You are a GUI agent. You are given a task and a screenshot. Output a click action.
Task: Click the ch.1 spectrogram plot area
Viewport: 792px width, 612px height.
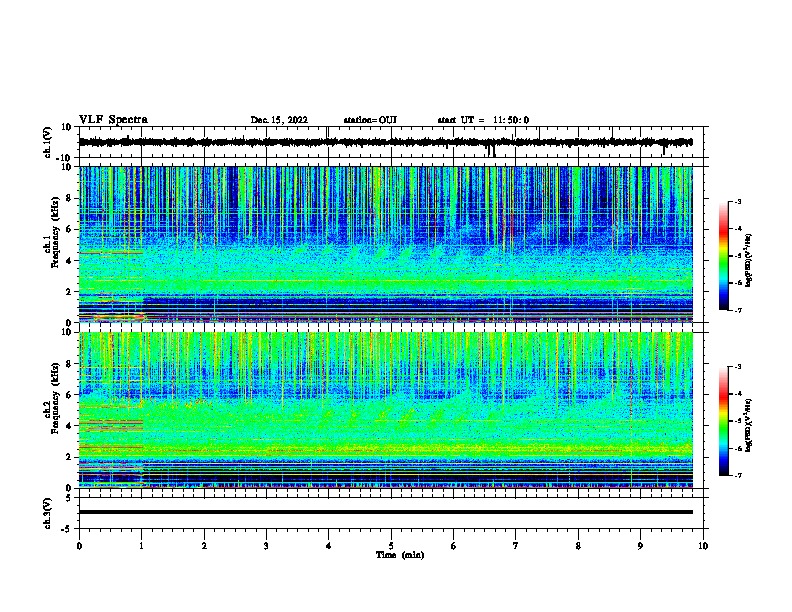click(x=385, y=244)
